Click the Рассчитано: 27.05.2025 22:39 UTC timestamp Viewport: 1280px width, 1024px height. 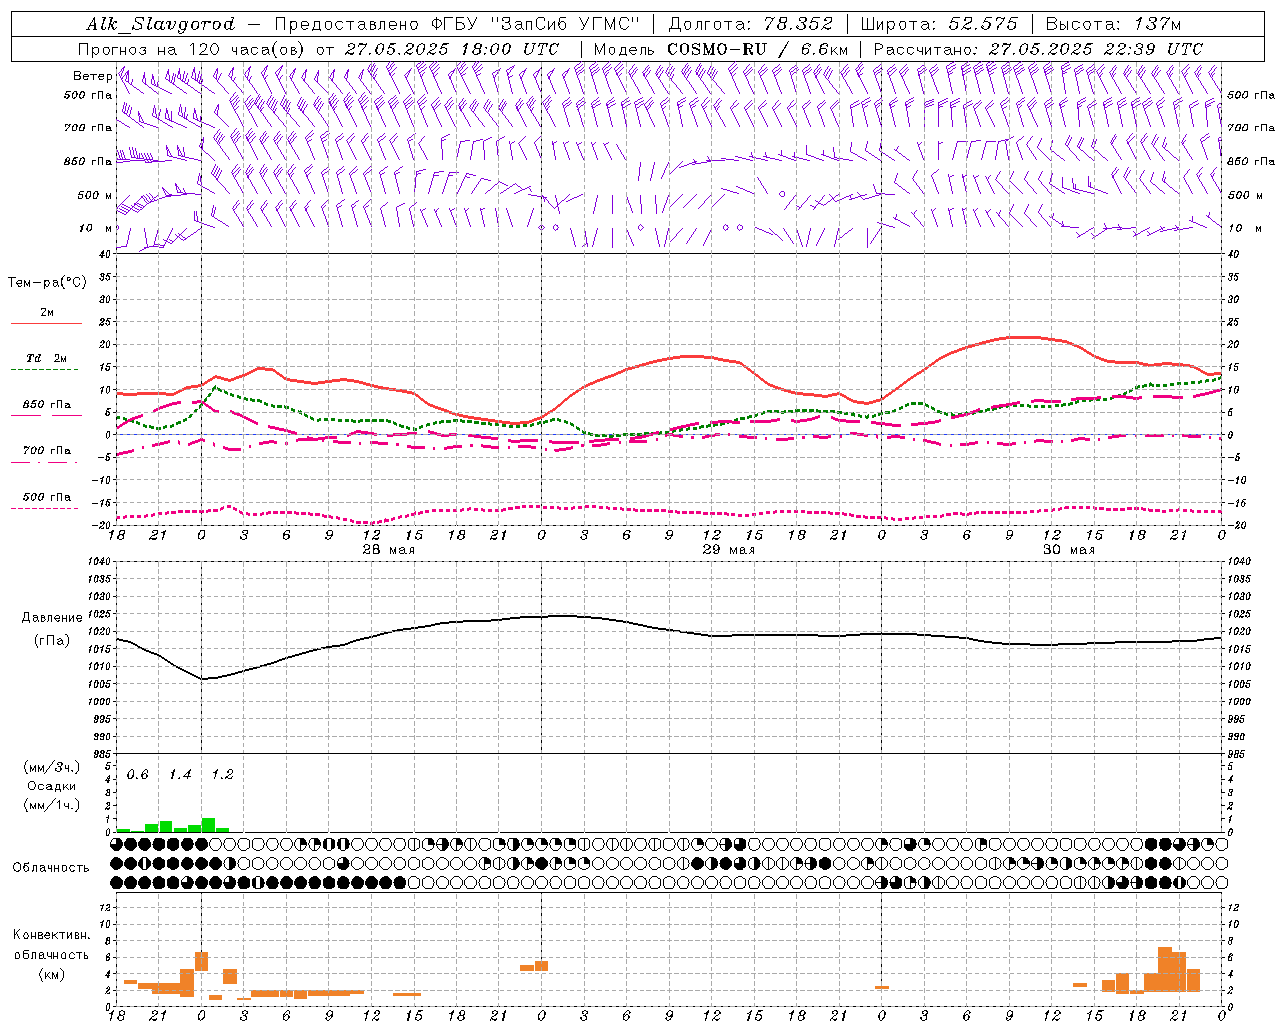(x=1038, y=49)
